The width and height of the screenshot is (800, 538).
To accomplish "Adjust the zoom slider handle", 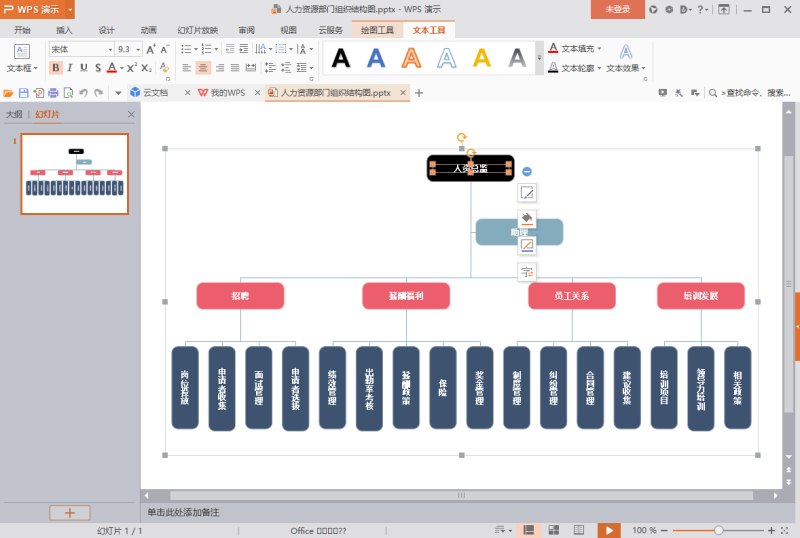I will 718,530.
